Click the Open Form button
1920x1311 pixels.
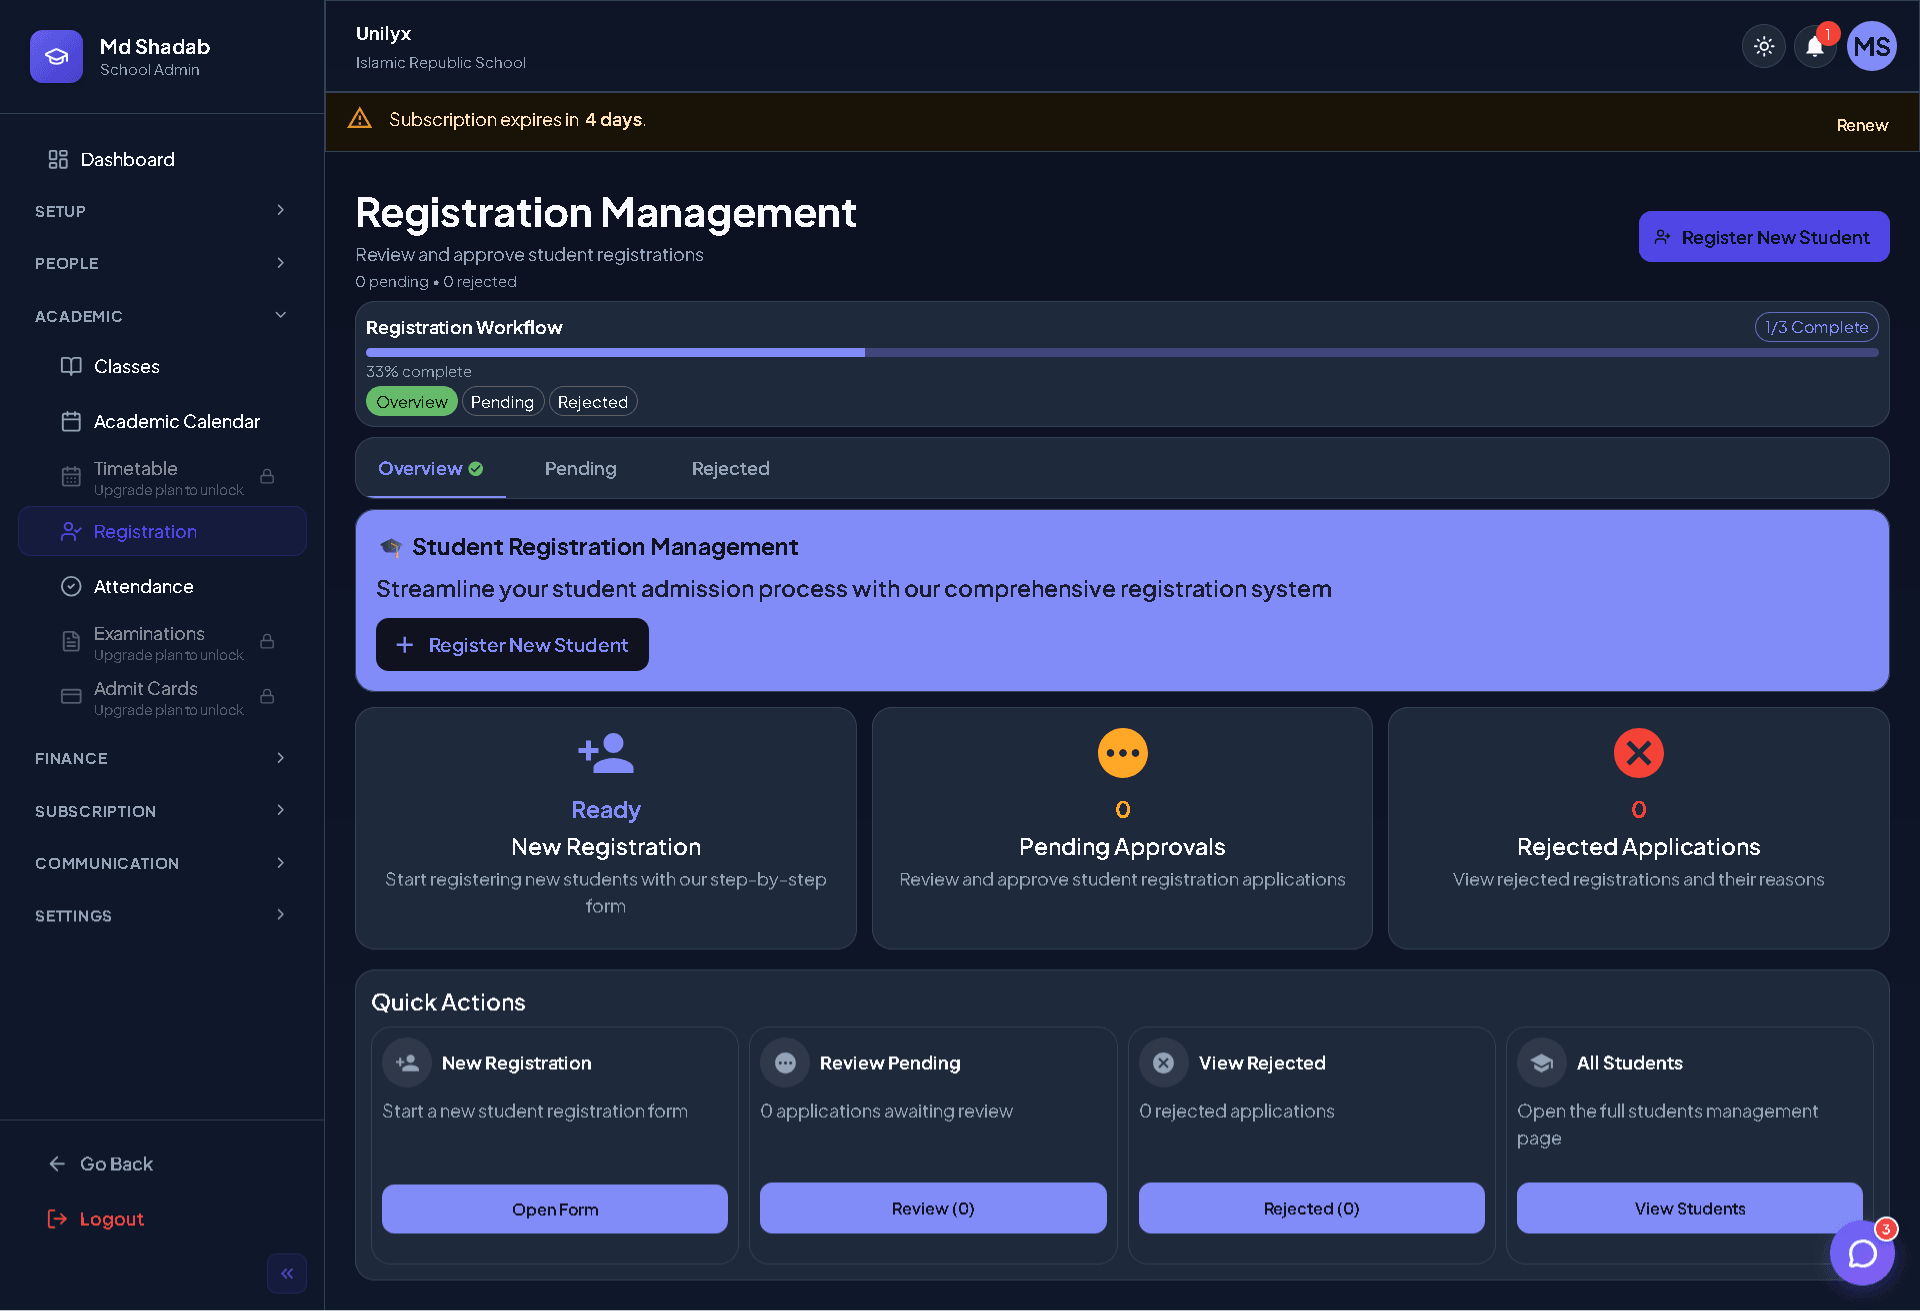(x=555, y=1209)
